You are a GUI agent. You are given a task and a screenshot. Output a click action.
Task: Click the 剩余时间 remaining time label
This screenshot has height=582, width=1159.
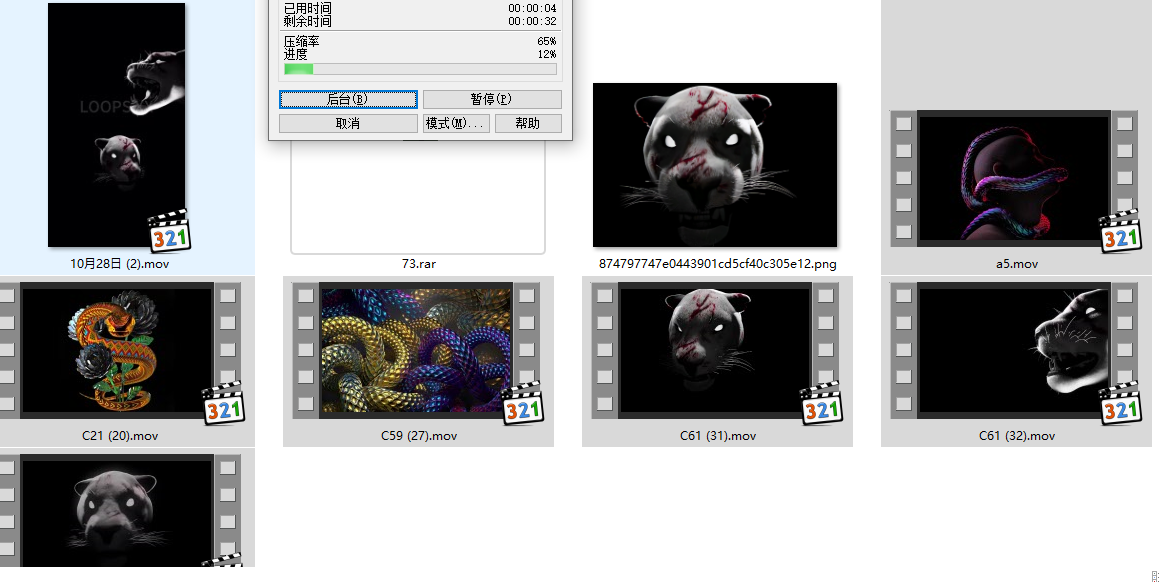[x=307, y=21]
